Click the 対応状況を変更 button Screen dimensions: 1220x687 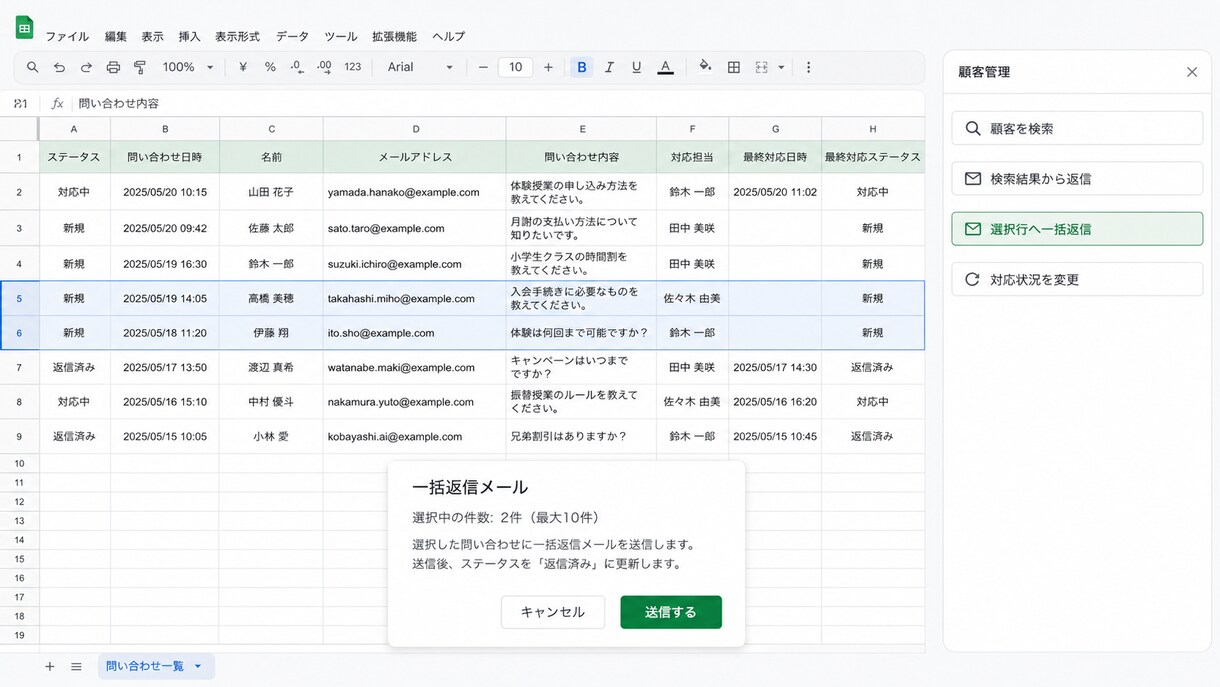(1077, 279)
